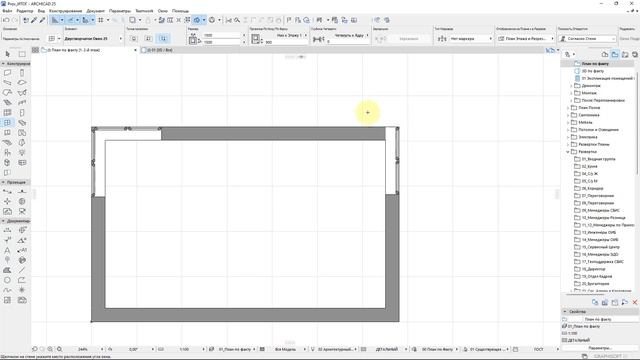This screenshot has height=360, width=640.
Task: Select the Column tool
Action: [x=22, y=73]
